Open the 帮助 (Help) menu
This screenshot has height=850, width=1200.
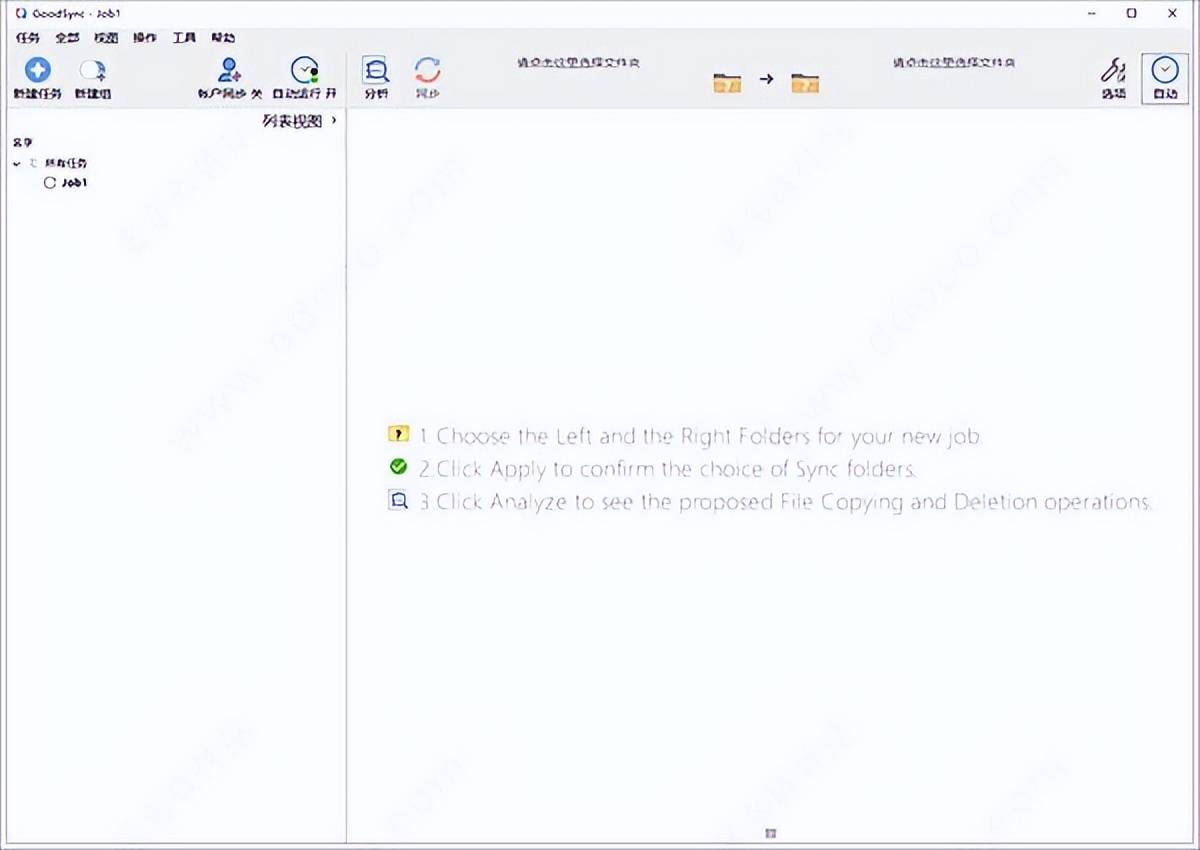pyautogui.click(x=223, y=38)
